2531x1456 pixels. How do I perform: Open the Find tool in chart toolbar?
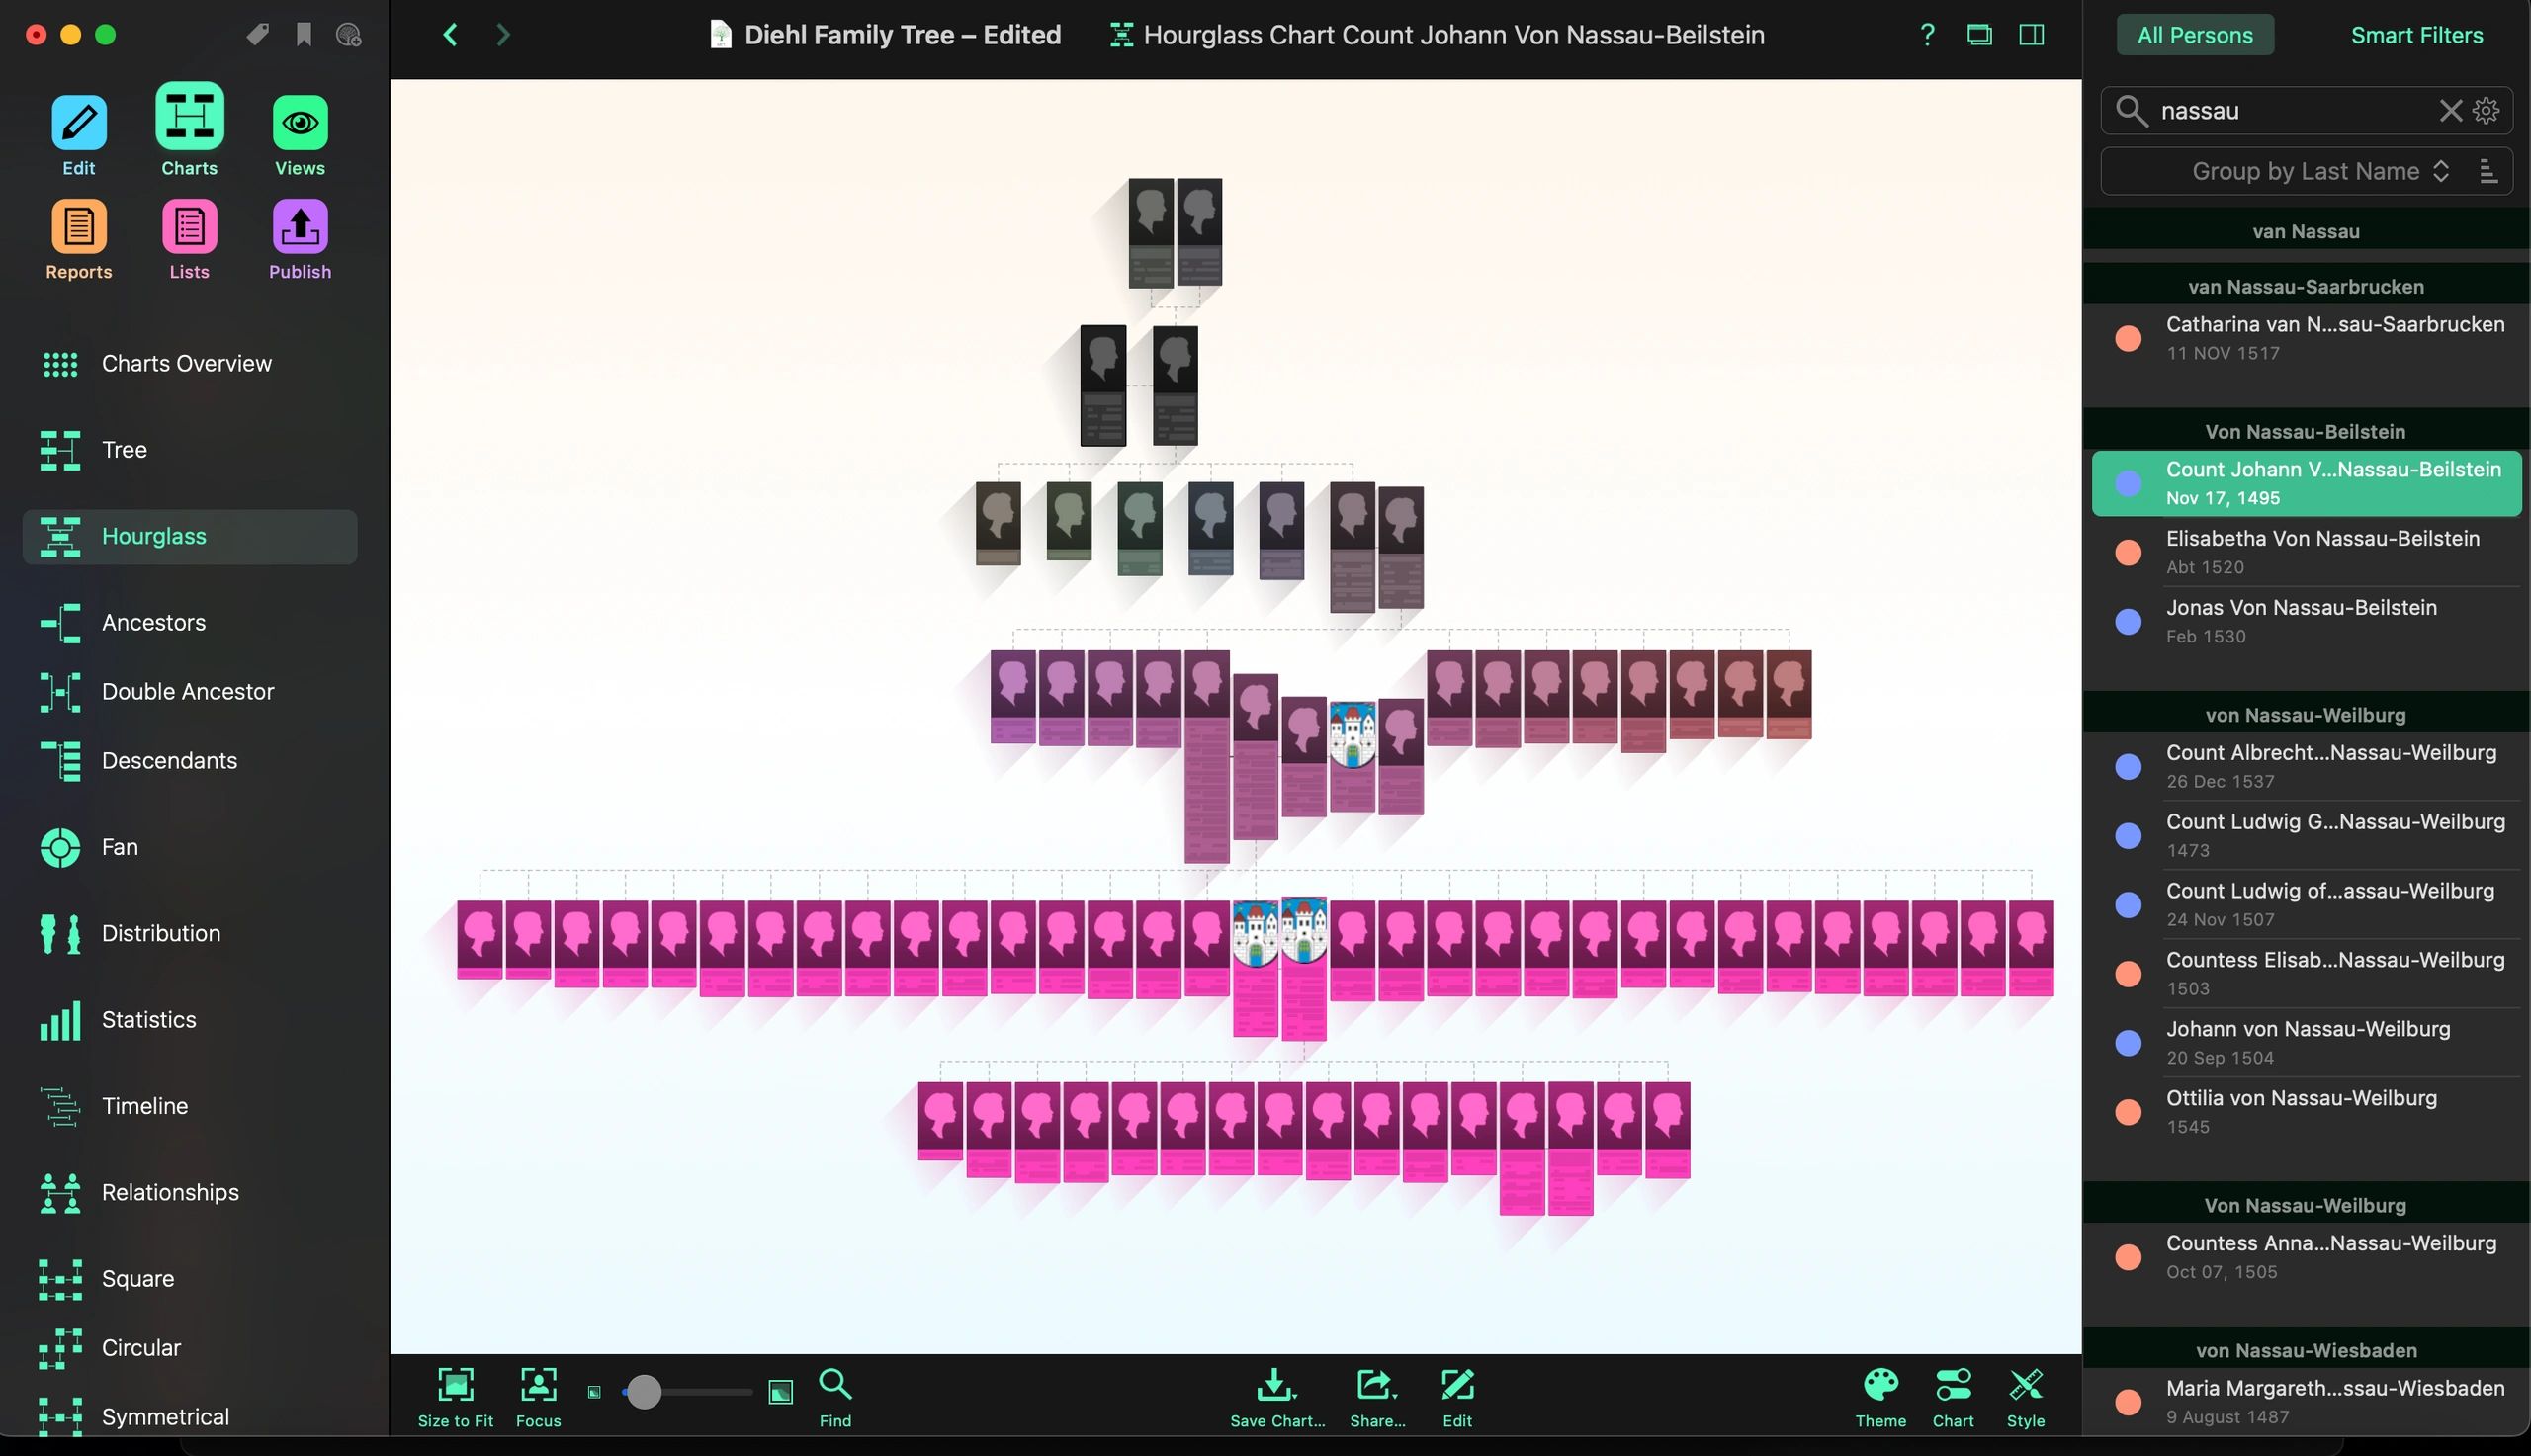(x=835, y=1386)
